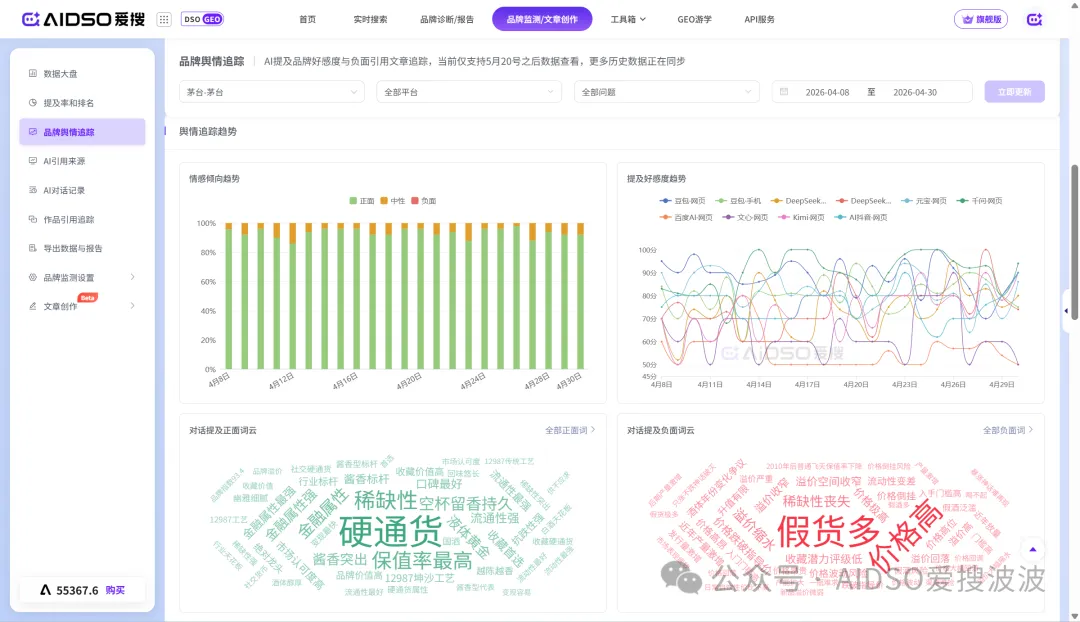Expand the 工具箱 menu
Viewport: 1080px width, 622px height.
pyautogui.click(x=627, y=19)
